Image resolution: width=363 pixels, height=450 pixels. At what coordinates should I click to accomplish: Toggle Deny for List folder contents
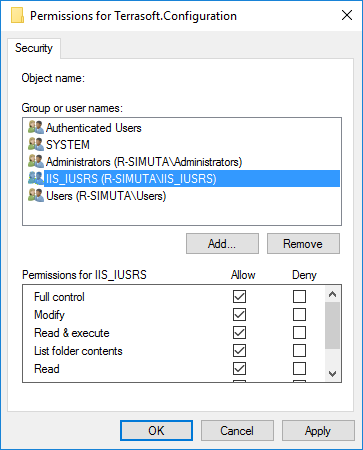(299, 350)
